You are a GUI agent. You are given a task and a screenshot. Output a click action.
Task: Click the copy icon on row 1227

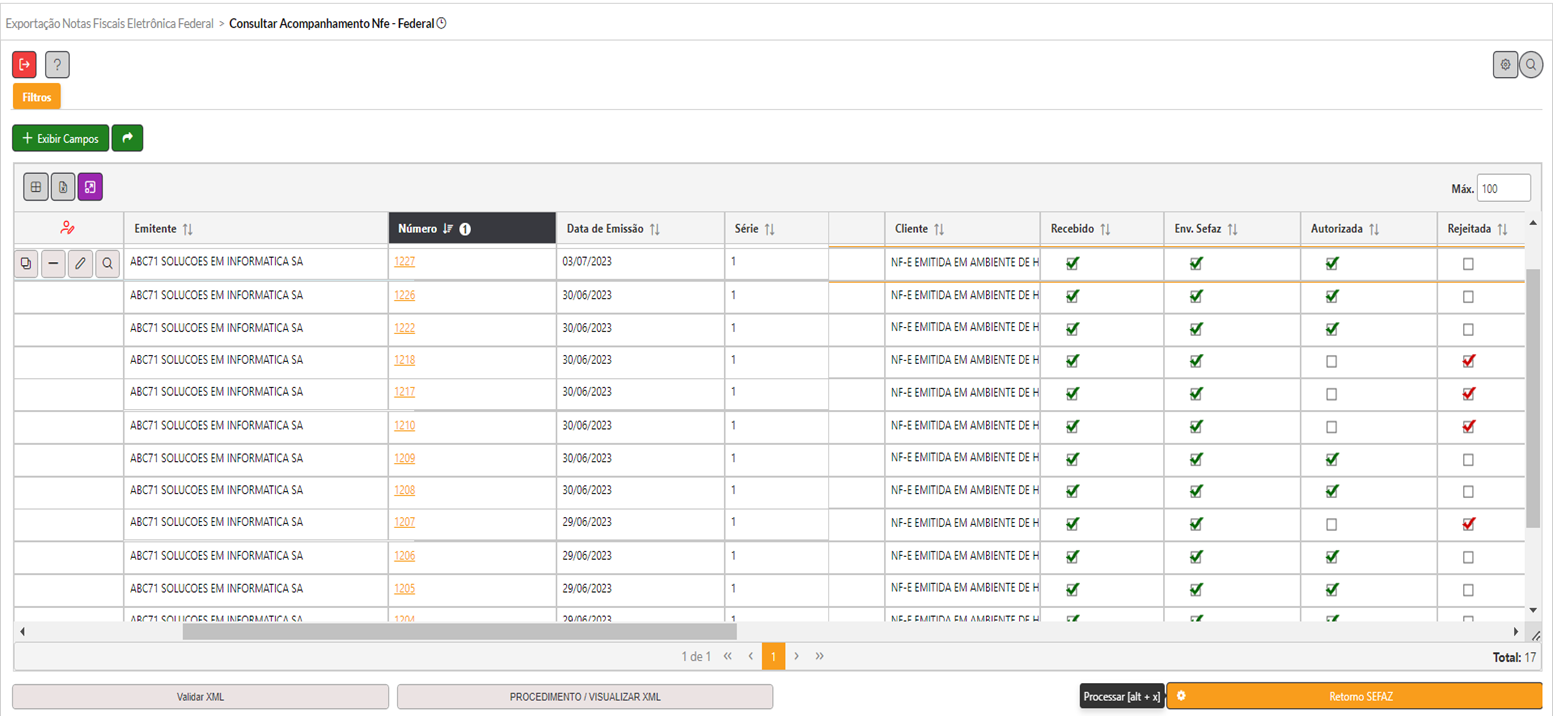click(26, 264)
